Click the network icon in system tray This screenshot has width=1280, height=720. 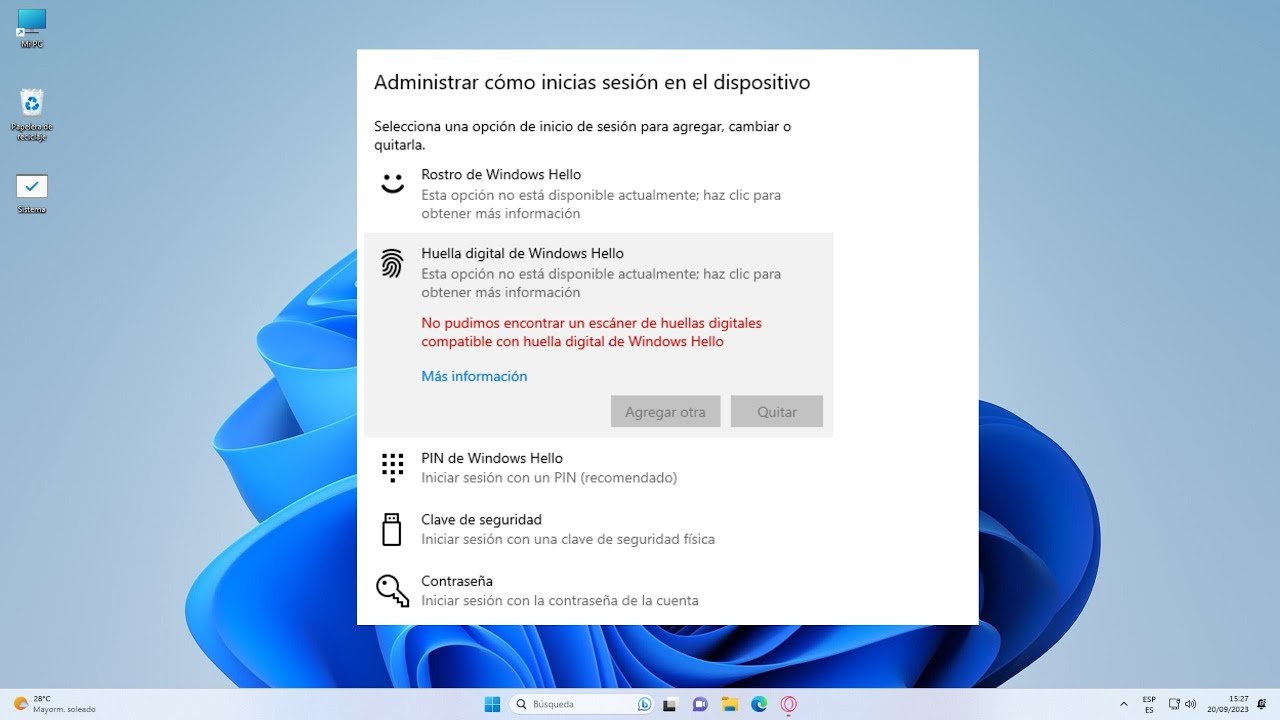pos(1174,704)
